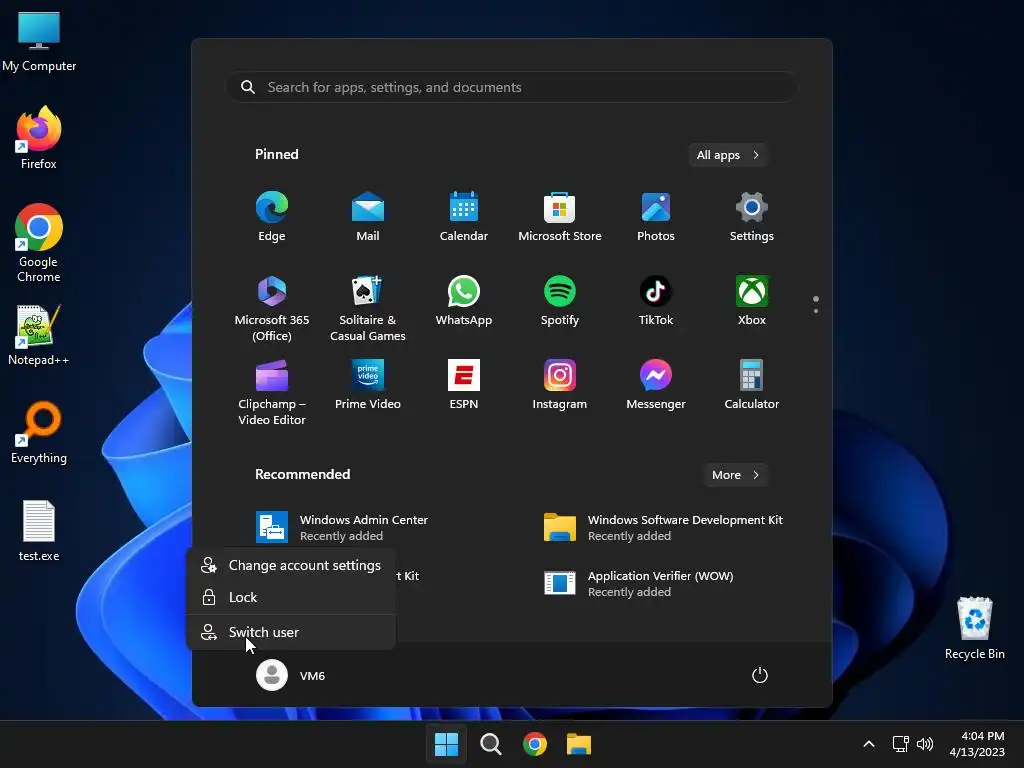This screenshot has width=1024, height=768.
Task: Open the ESPN app
Action: 464,385
